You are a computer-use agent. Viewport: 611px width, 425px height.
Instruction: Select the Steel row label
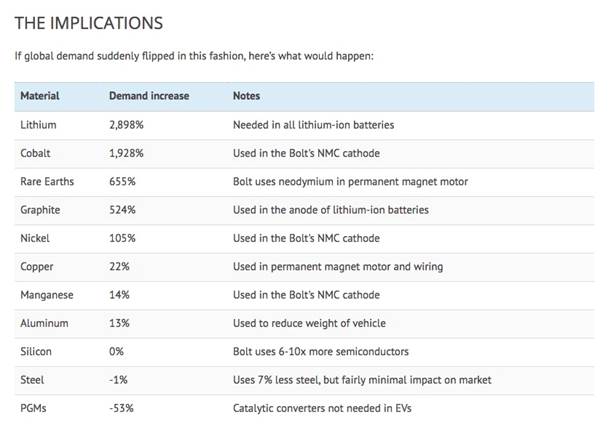[x=33, y=381]
